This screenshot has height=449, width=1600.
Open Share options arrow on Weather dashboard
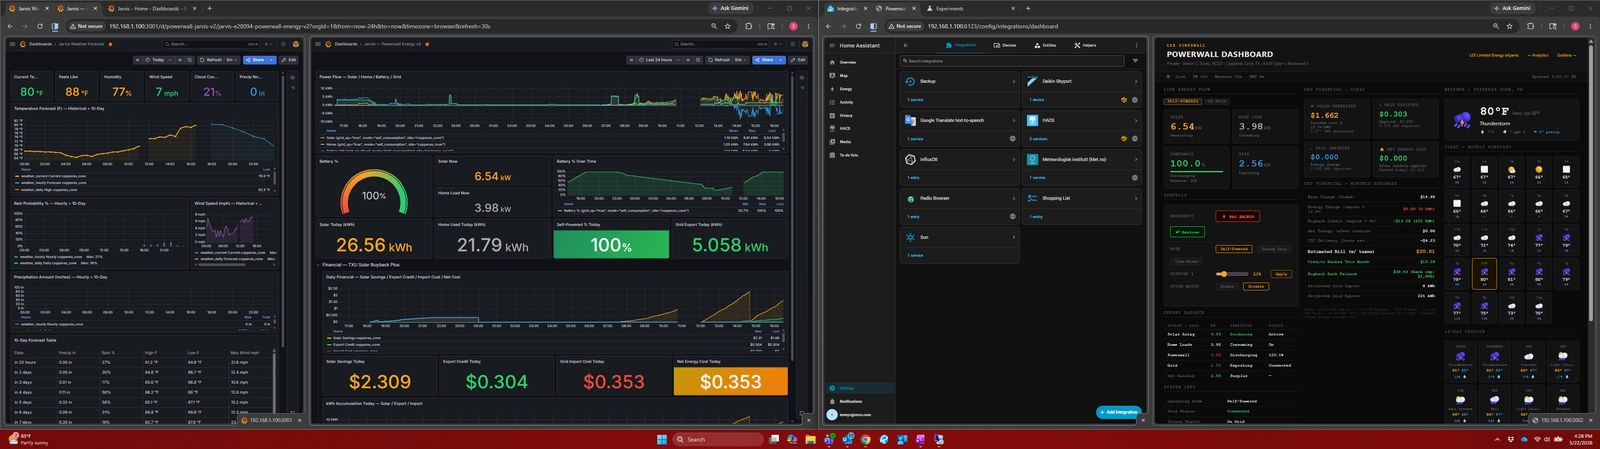coord(271,60)
